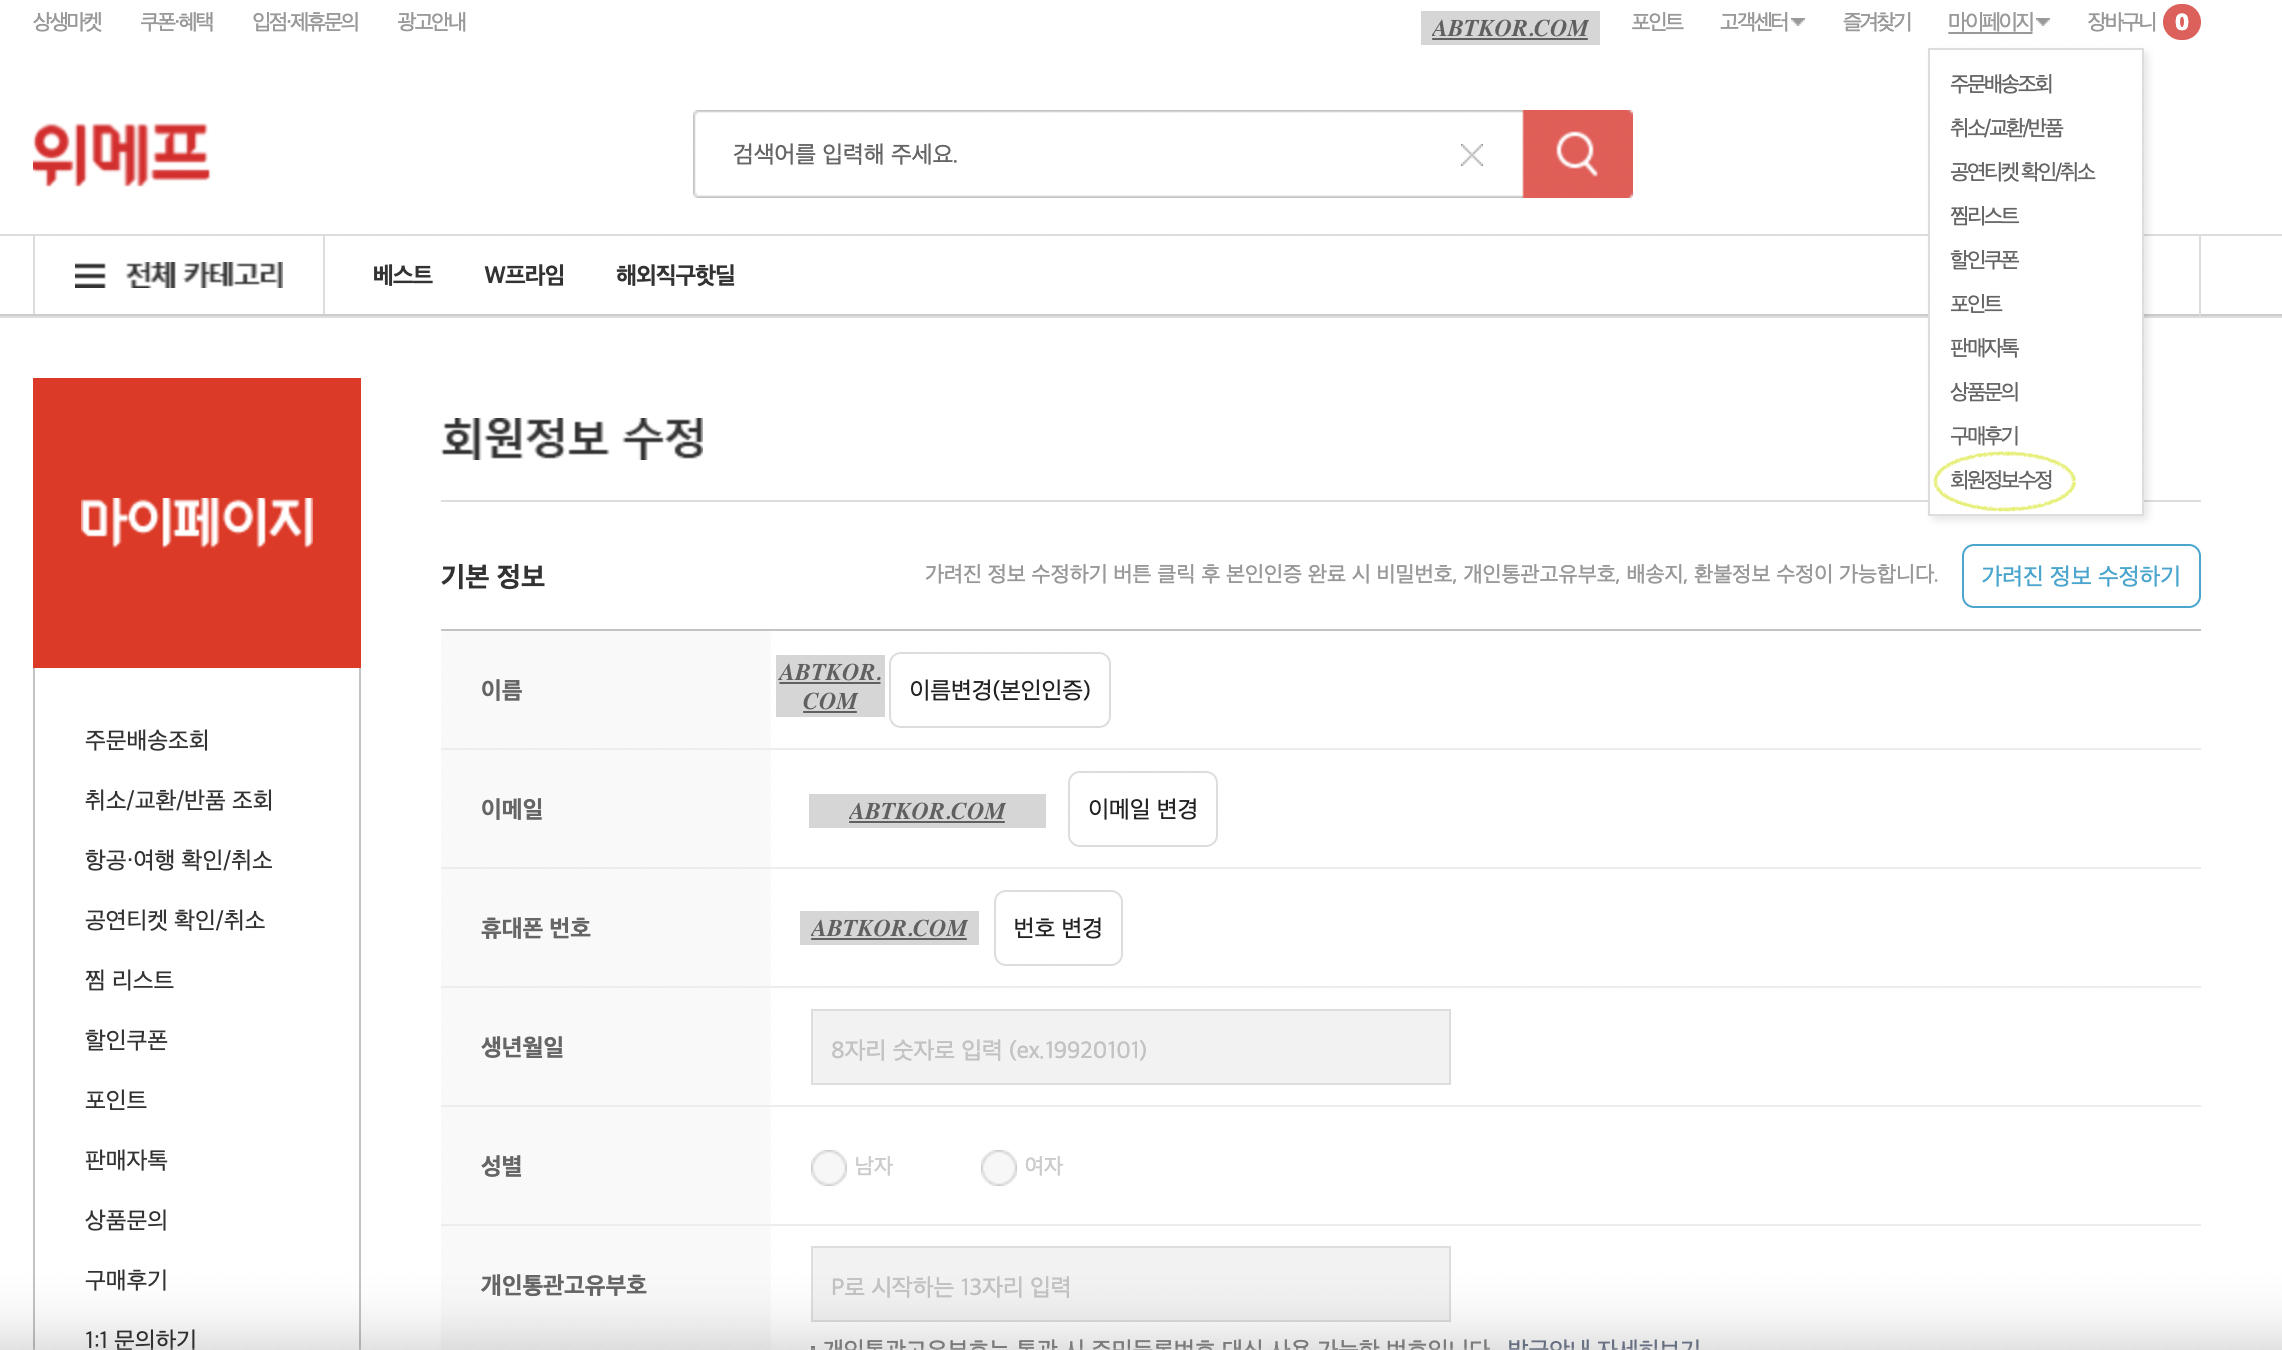The image size is (2282, 1350).
Task: Open sidebar link 할인쿠폰
Action: 126,1040
